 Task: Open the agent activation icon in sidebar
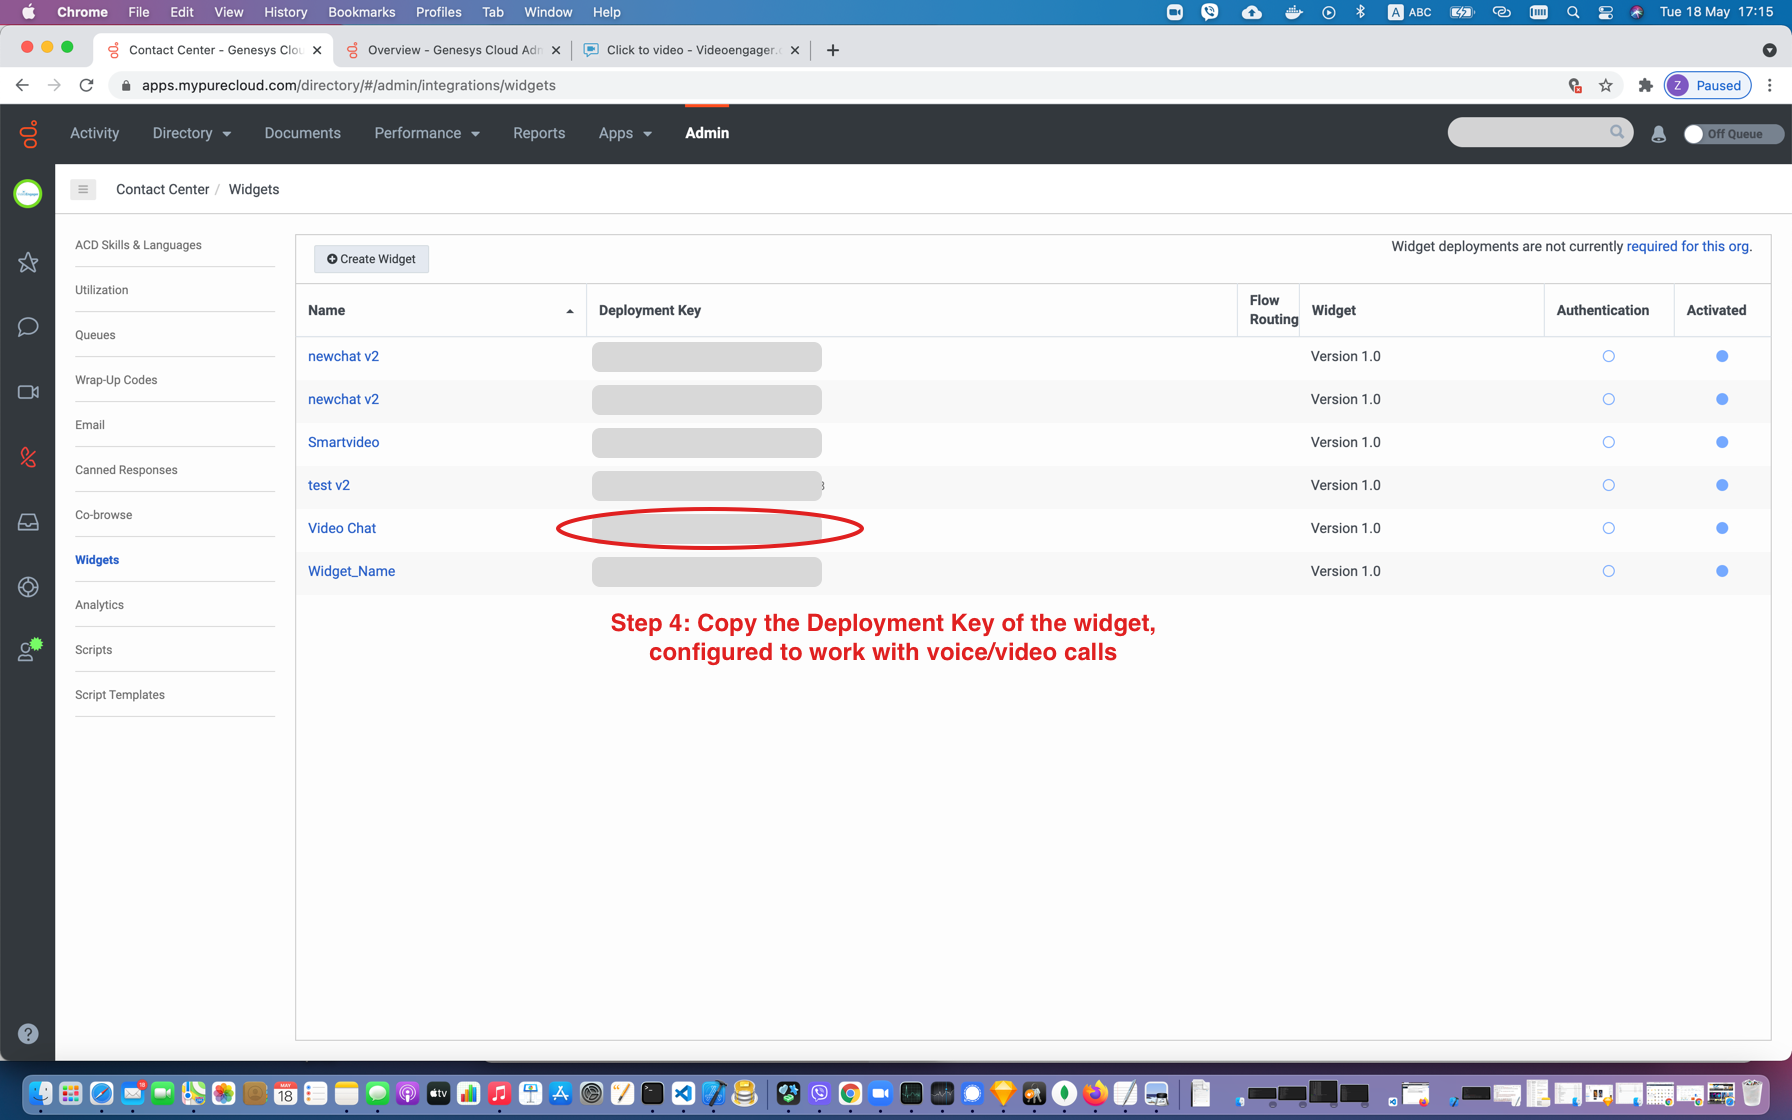[x=30, y=650]
